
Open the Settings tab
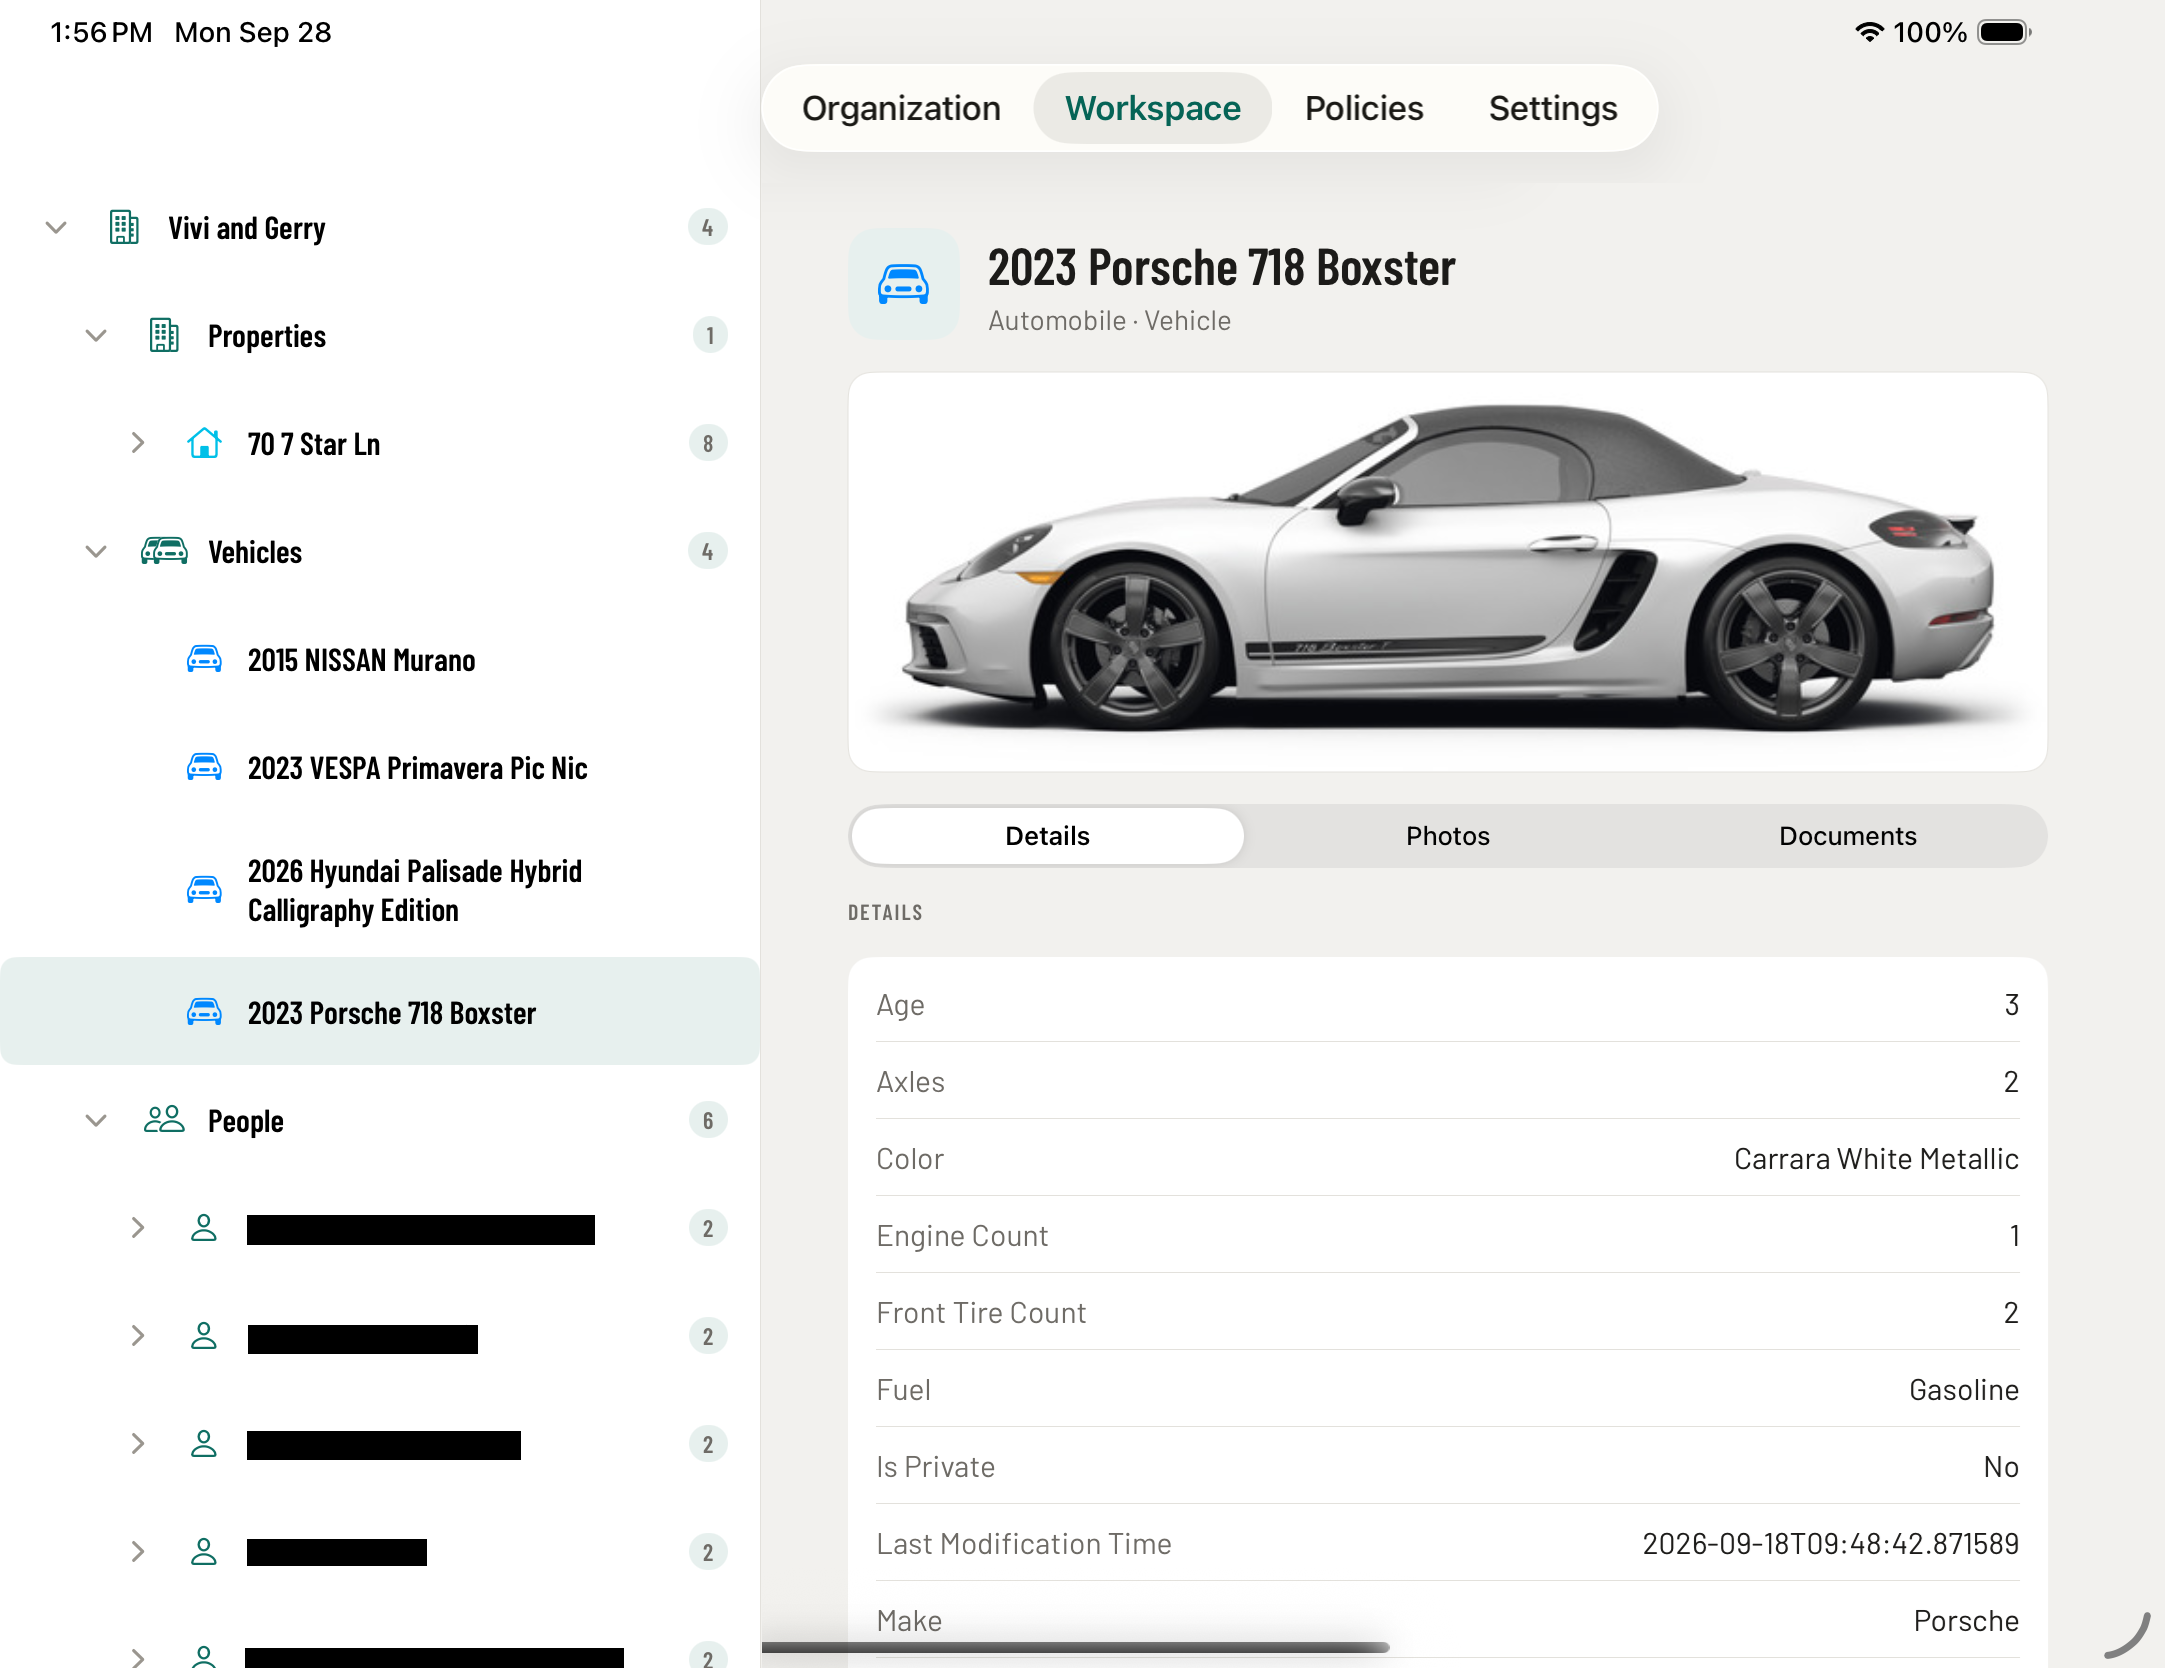(x=1552, y=108)
